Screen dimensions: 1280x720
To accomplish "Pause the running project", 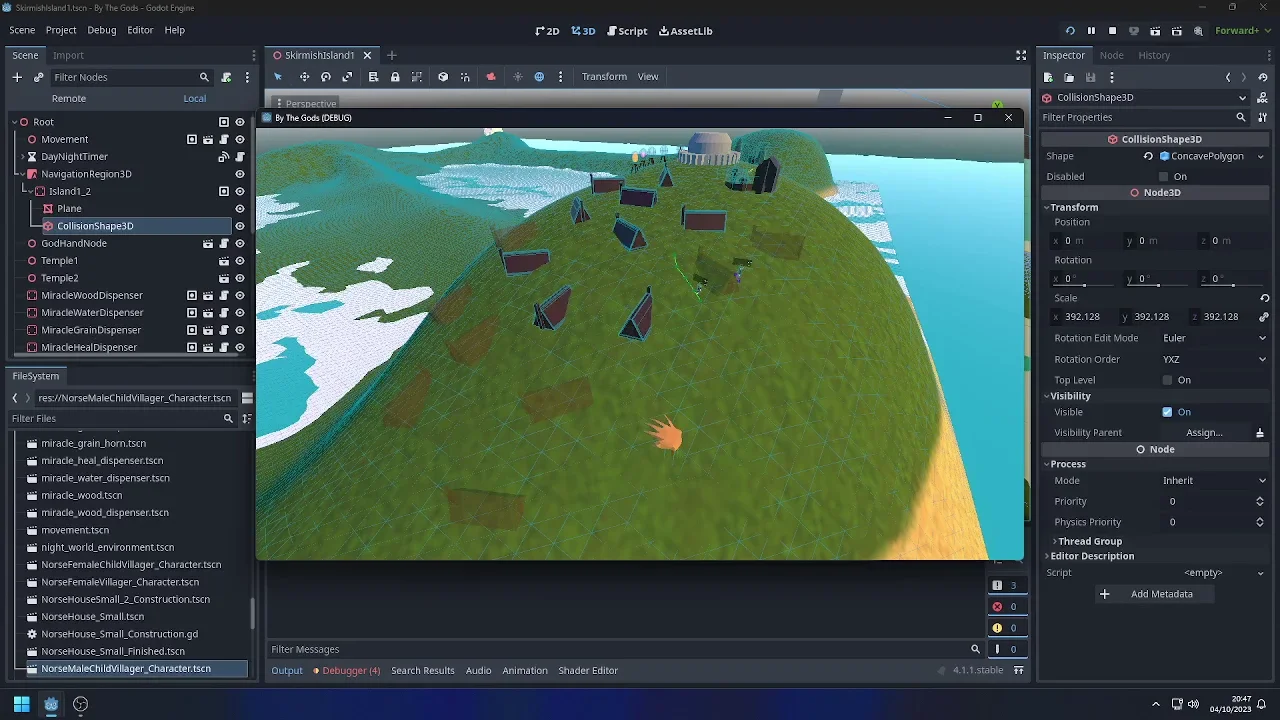I will (1091, 31).
